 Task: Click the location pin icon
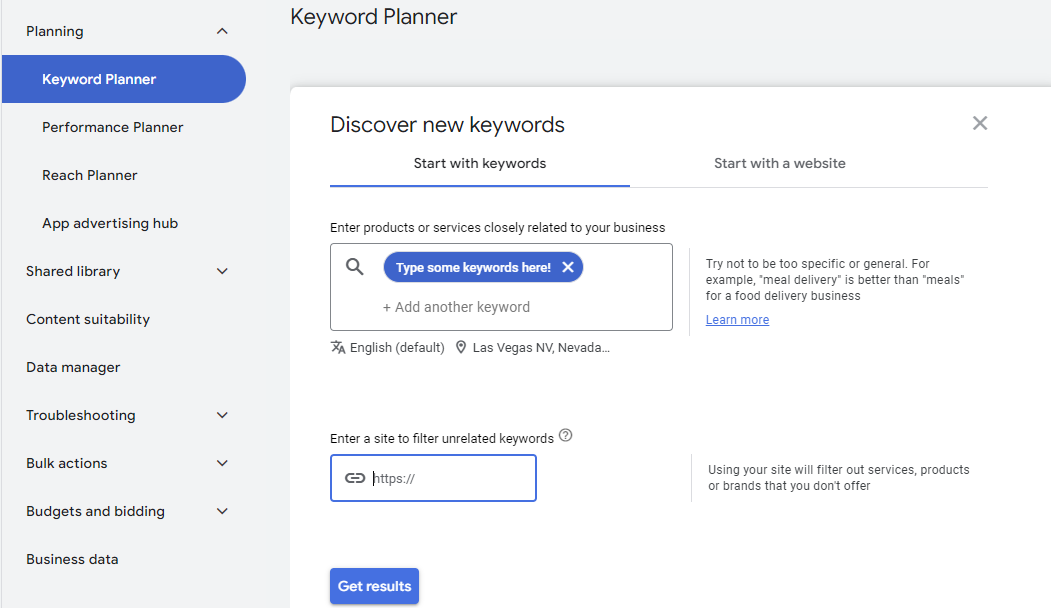point(460,347)
